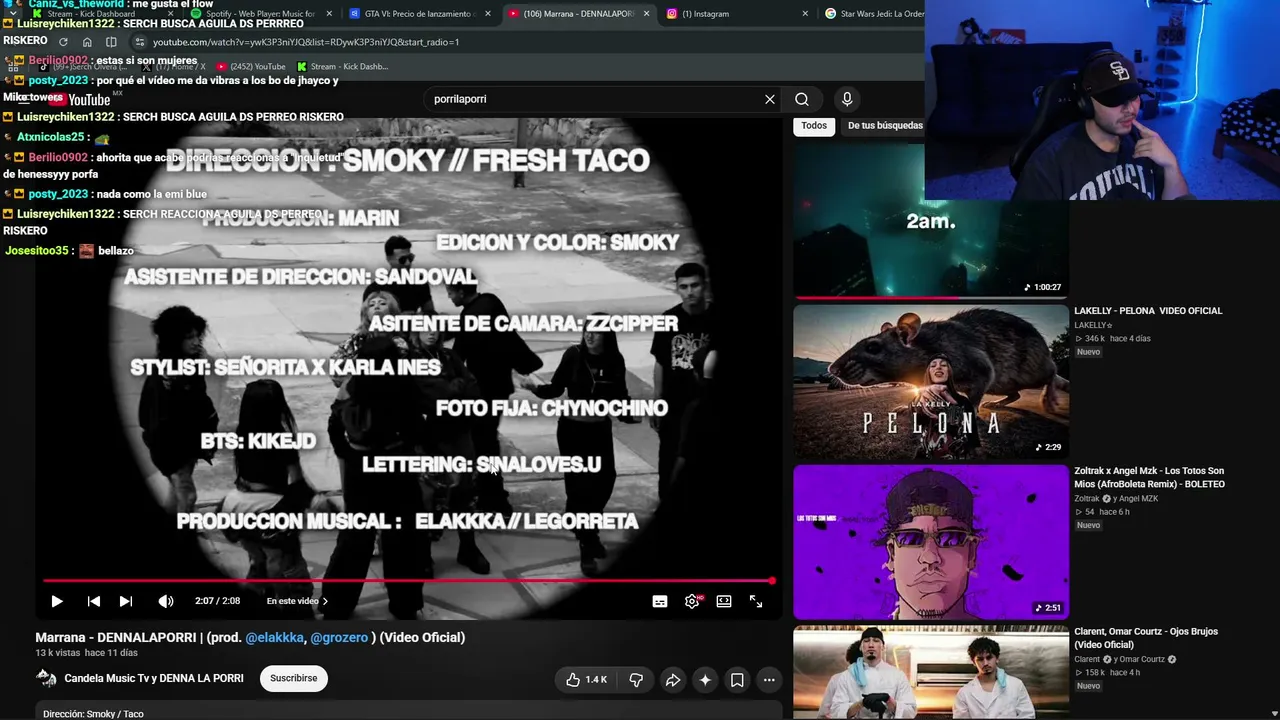The width and height of the screenshot is (1280, 720).
Task: Expand the description starting 'Dirección: Smoky / Taco'
Action: click(x=93, y=714)
